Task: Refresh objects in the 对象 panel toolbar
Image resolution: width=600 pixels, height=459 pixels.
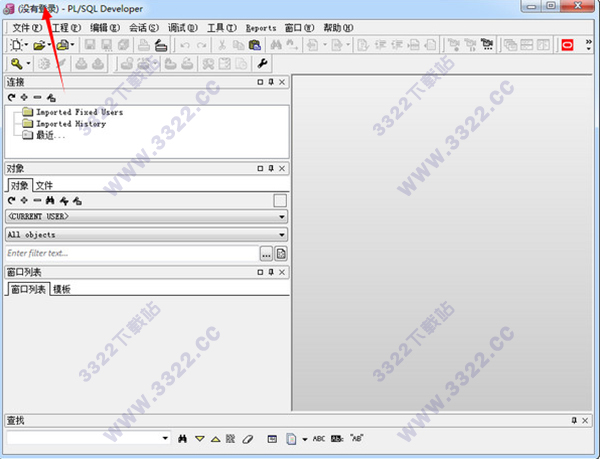Action: click(11, 200)
